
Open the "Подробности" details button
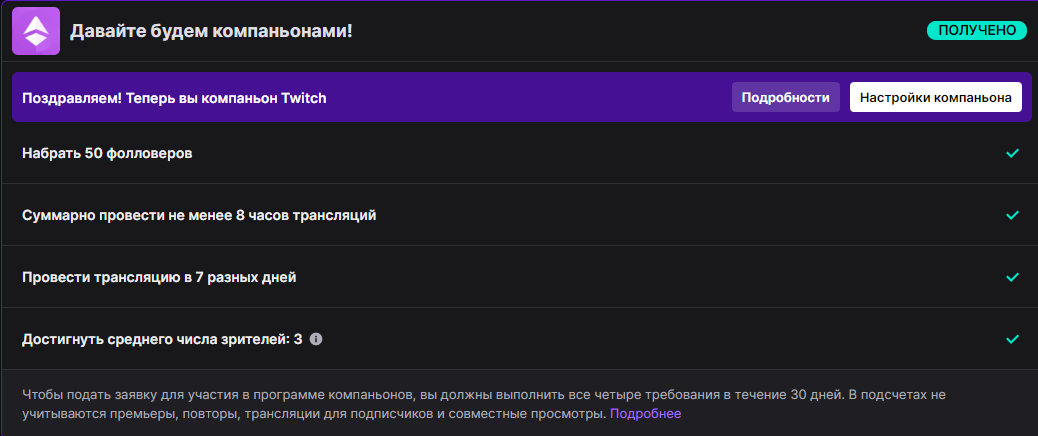[786, 97]
